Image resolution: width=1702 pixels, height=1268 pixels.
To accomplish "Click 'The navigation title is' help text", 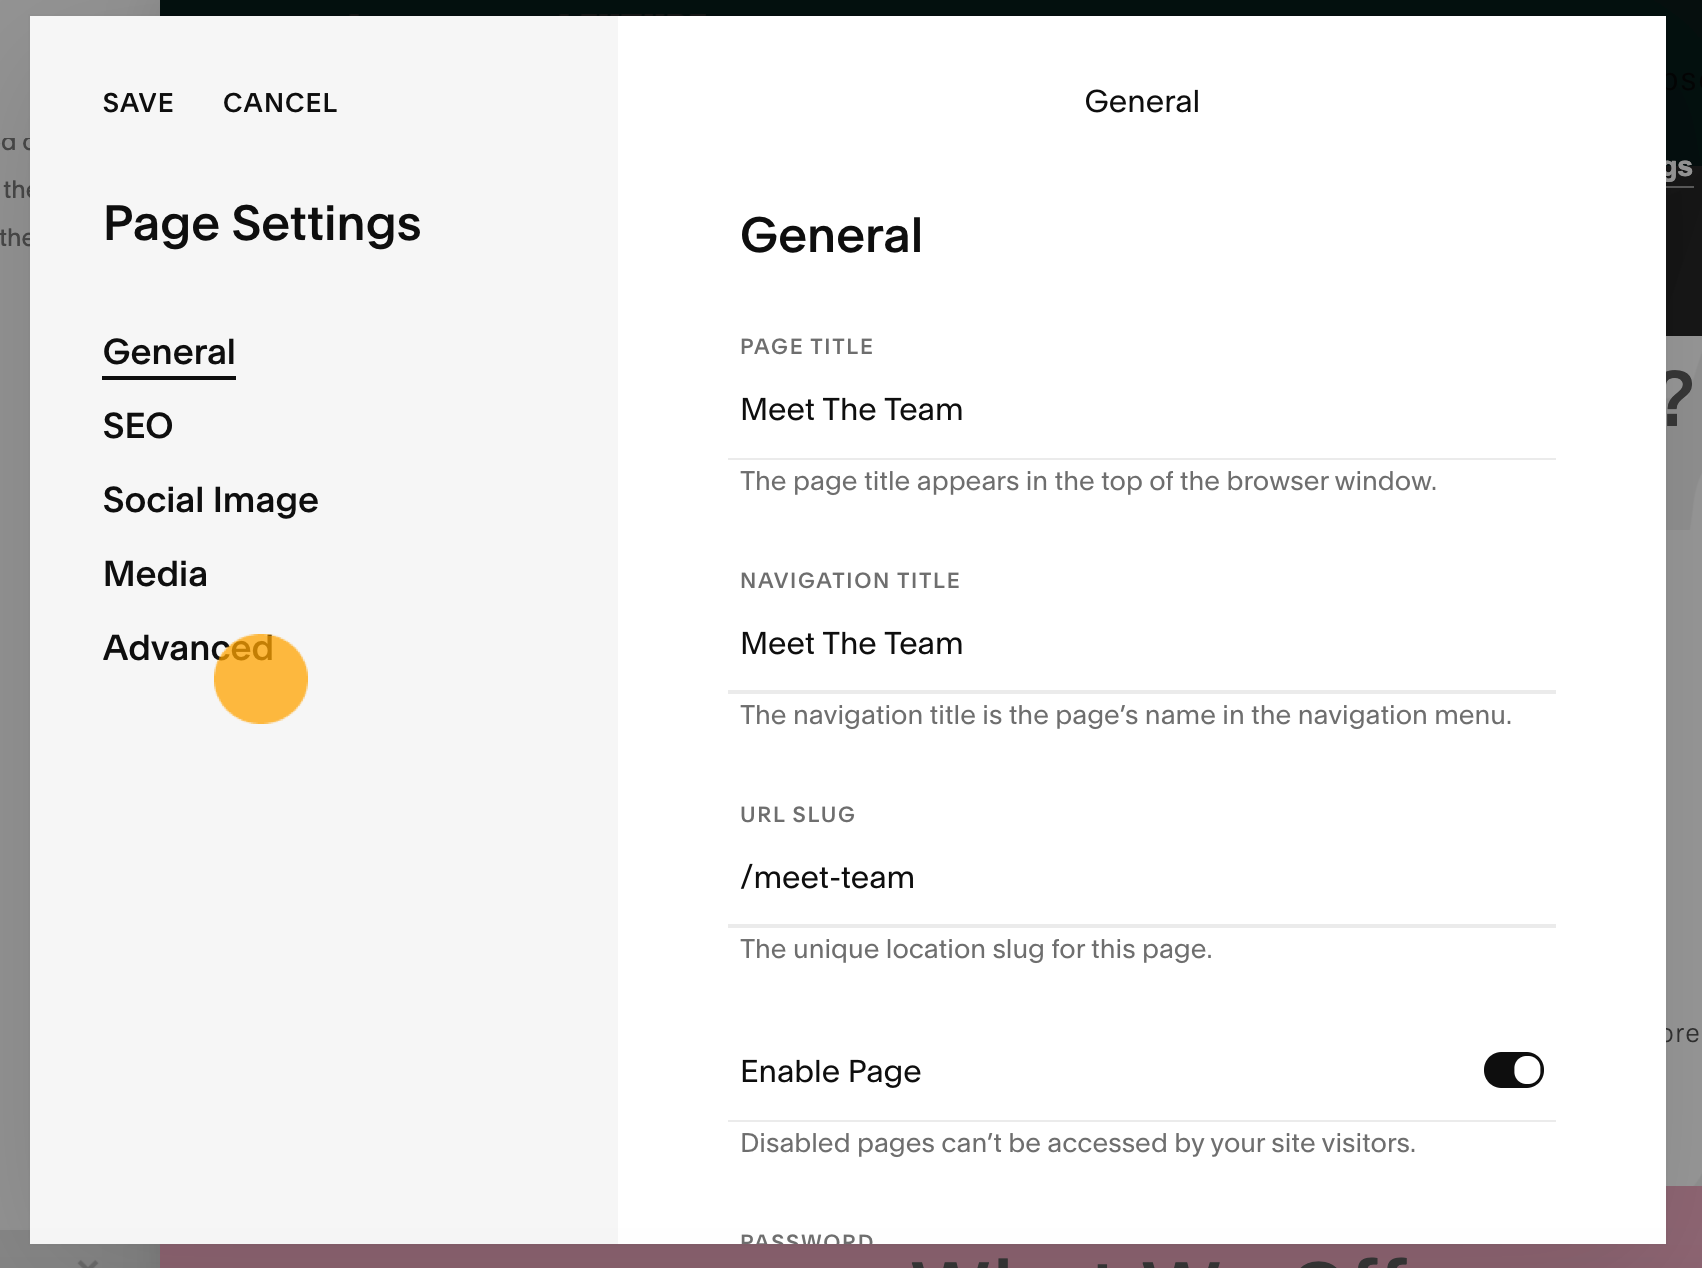I will (x=1125, y=715).
